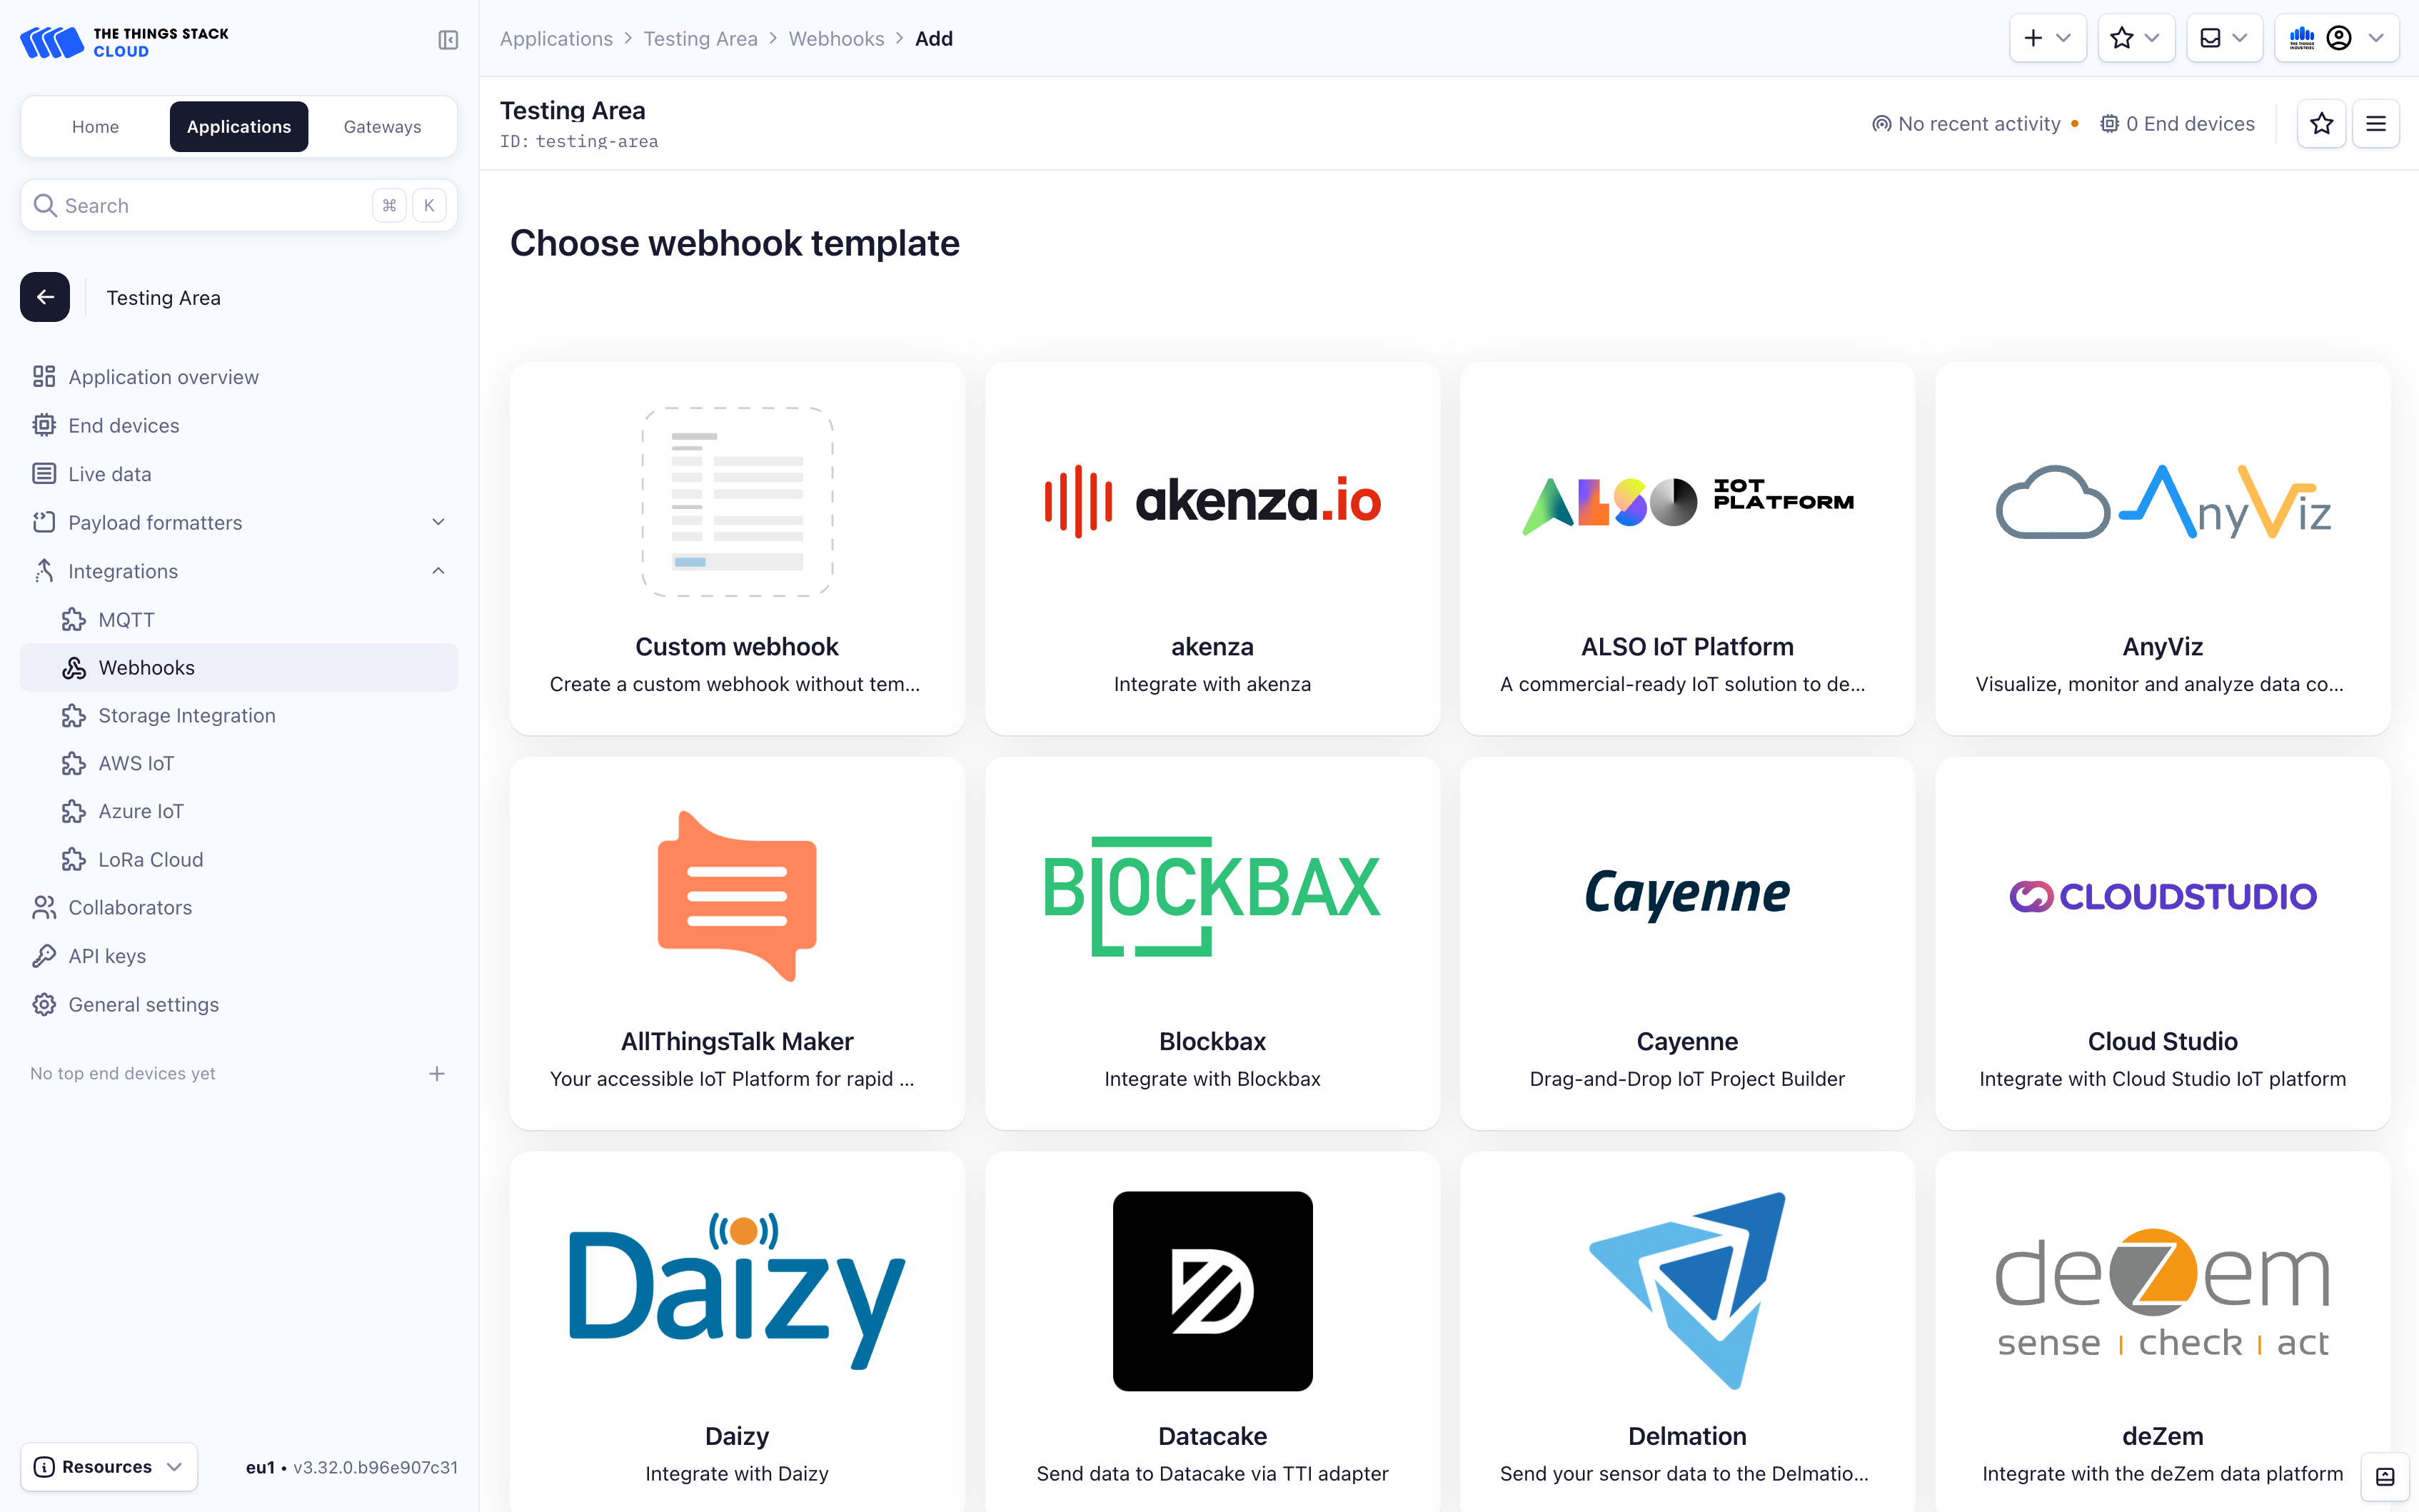Viewport: 2419px width, 1512px height.
Task: Open the AWS IoT integration
Action: (x=134, y=762)
